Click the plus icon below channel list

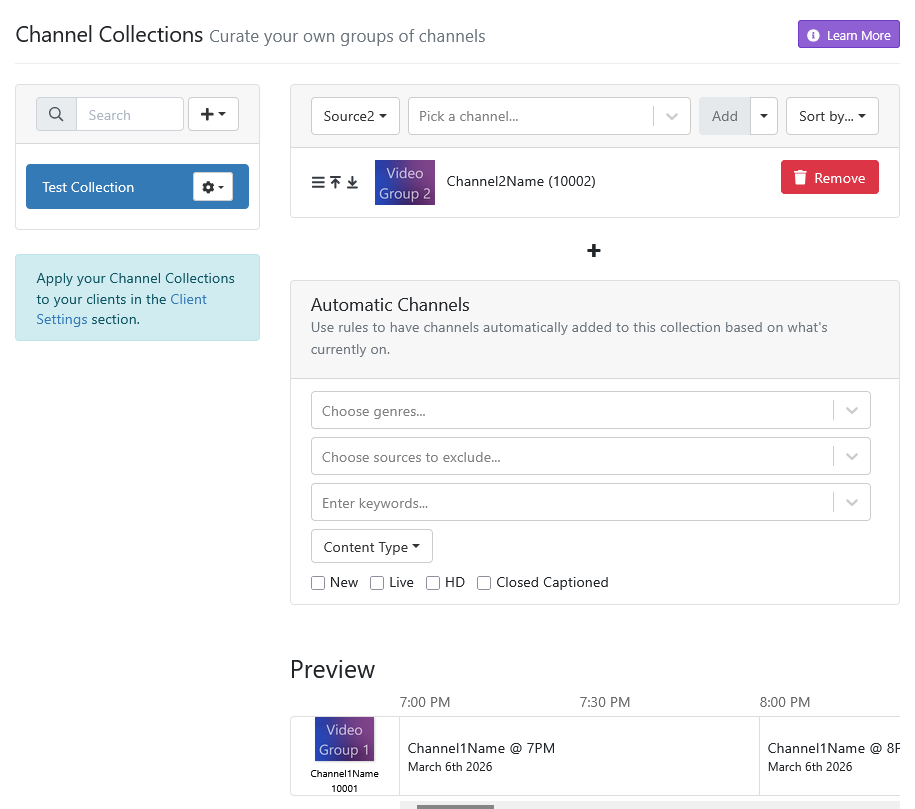click(x=594, y=250)
